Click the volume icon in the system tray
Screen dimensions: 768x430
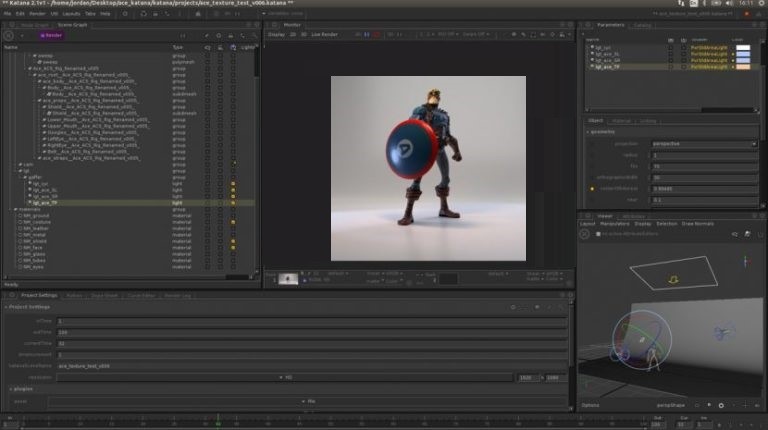(x=728, y=3)
